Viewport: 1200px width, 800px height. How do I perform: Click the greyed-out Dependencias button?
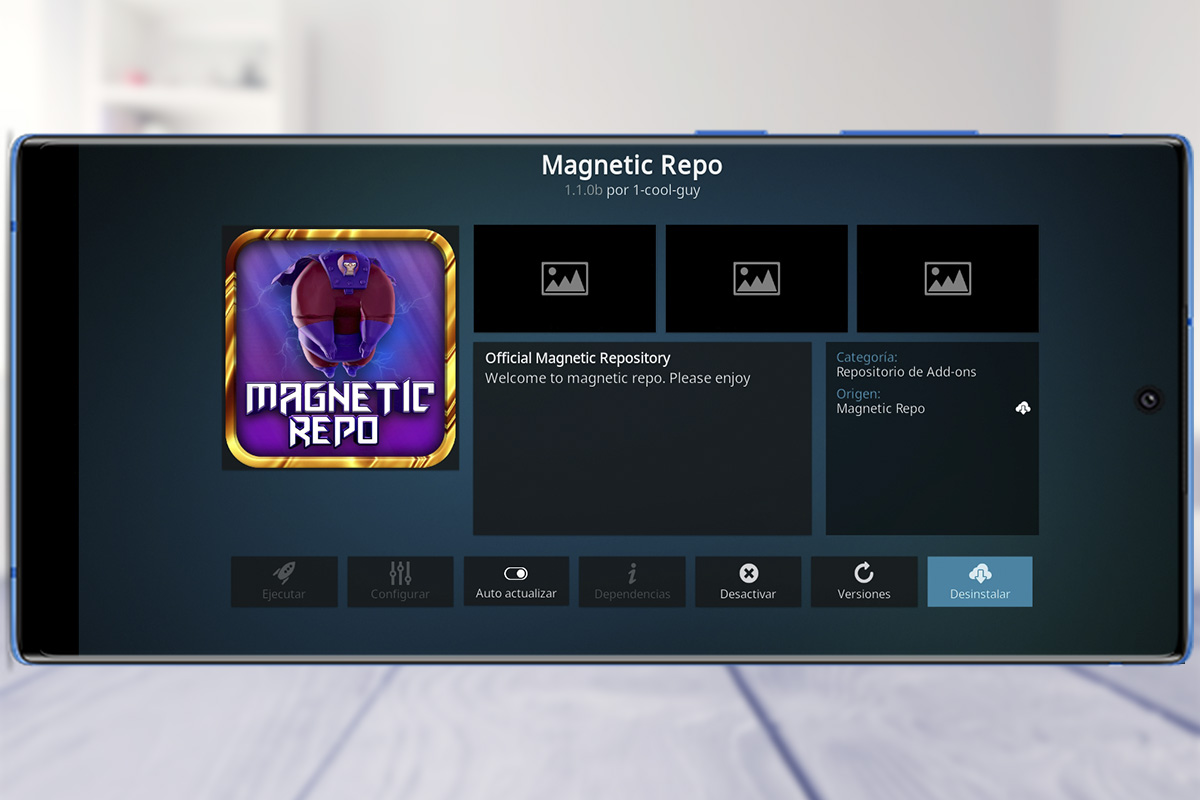[x=632, y=581]
